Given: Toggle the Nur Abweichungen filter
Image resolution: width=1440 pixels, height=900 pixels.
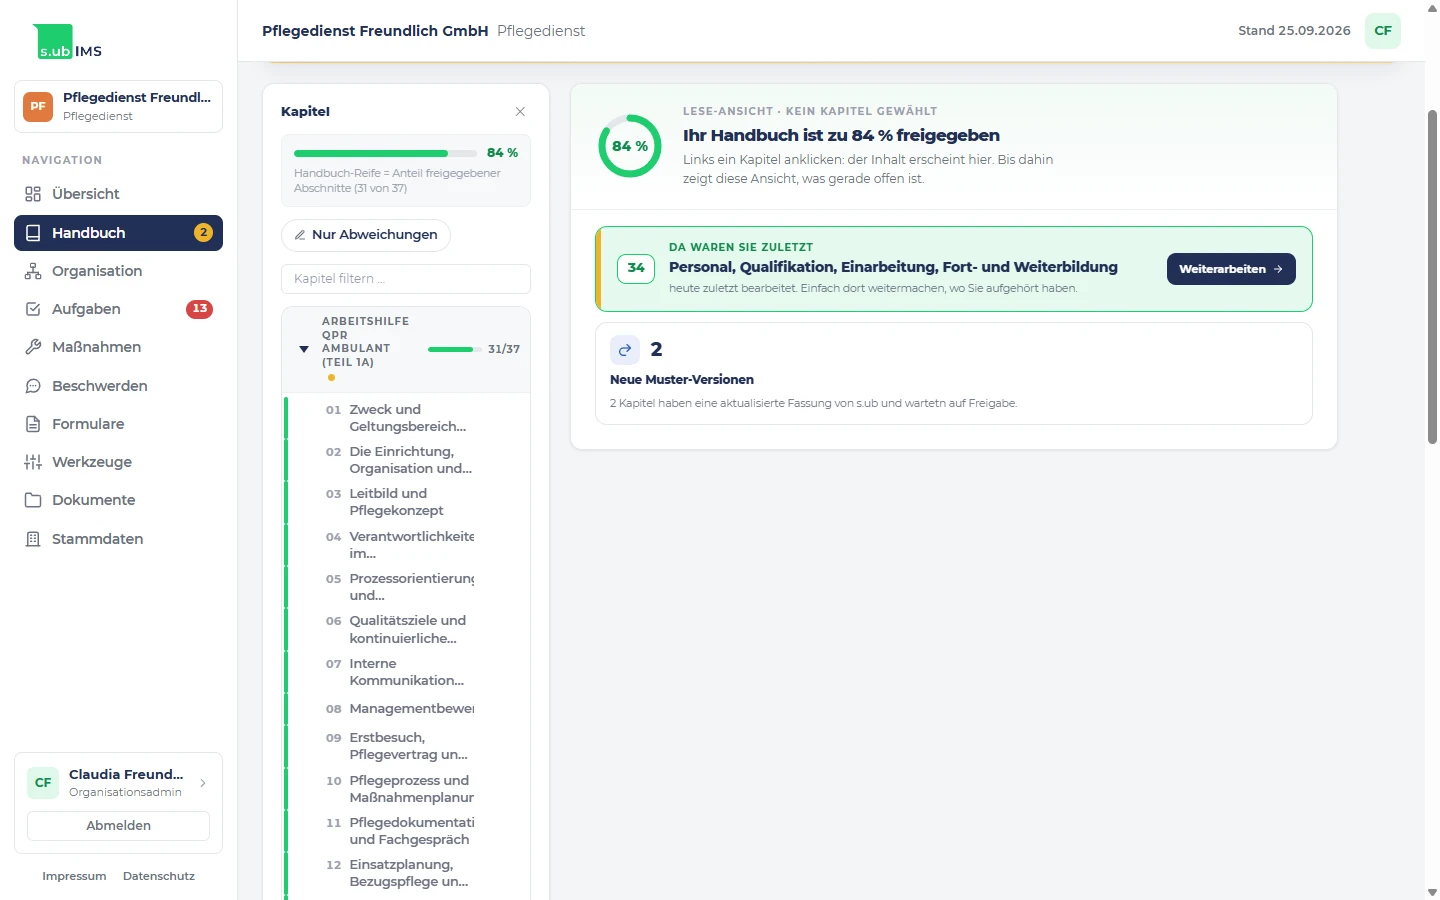Looking at the screenshot, I should tap(366, 235).
